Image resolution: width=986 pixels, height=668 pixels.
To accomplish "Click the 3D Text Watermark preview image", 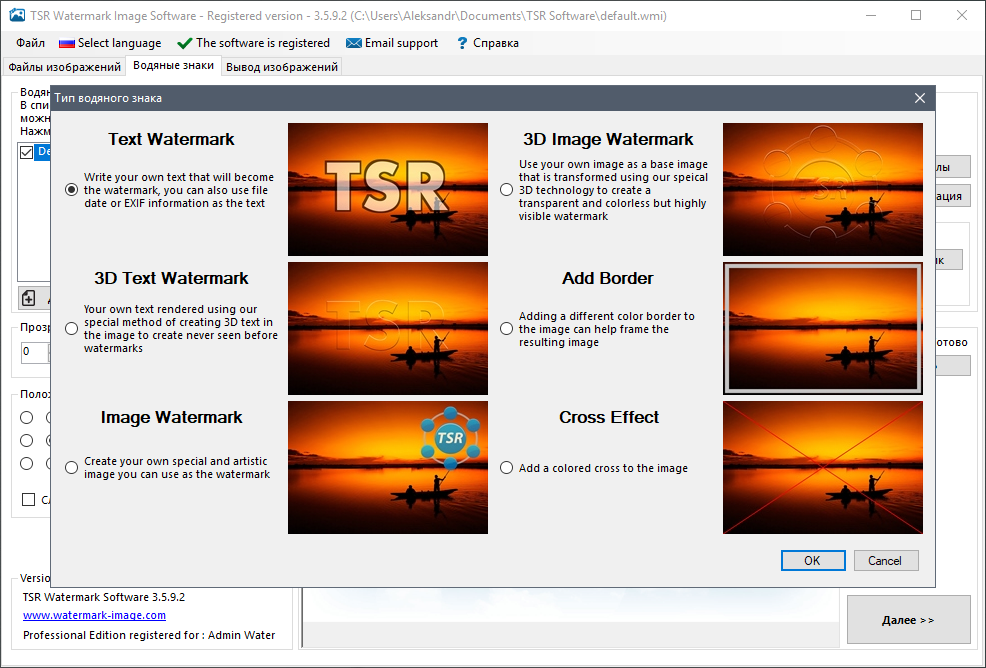I will click(388, 328).
